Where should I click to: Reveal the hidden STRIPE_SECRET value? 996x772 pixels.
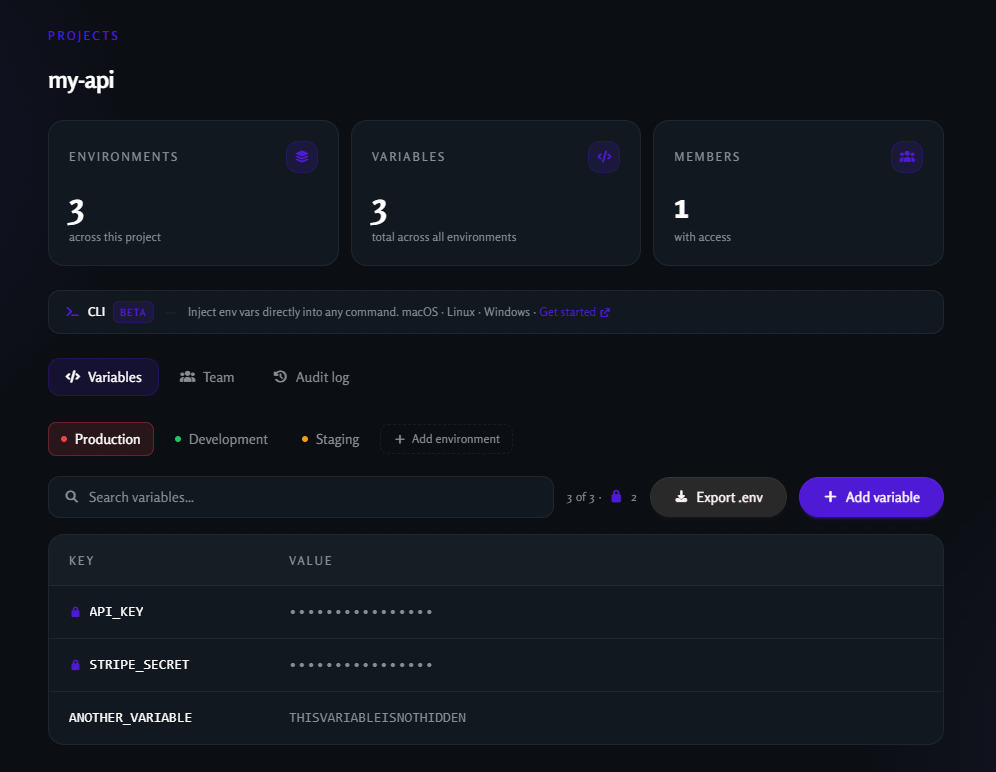tap(361, 664)
